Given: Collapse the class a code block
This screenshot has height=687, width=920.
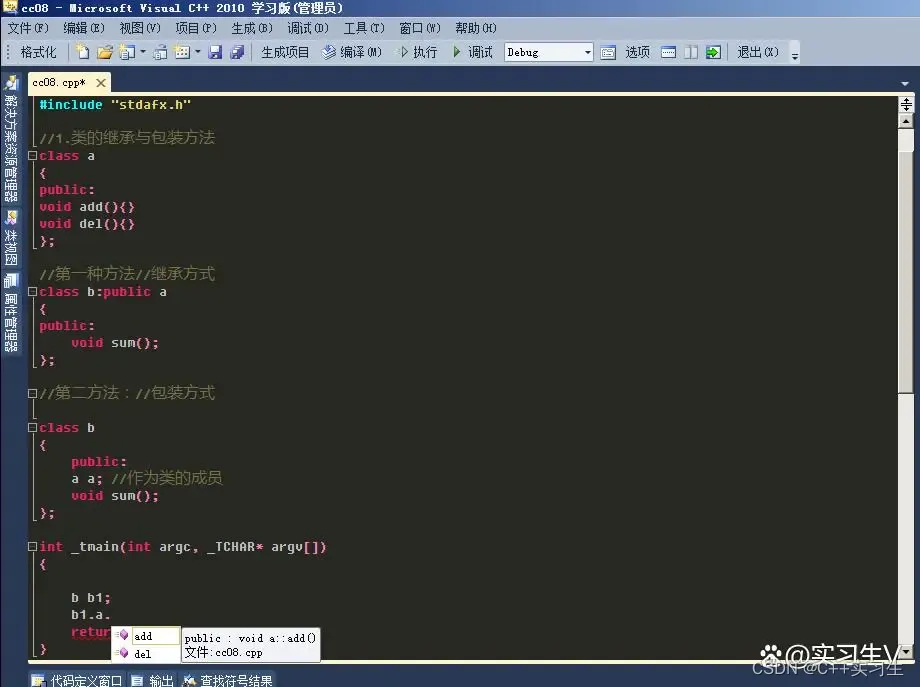Looking at the screenshot, I should [33, 156].
